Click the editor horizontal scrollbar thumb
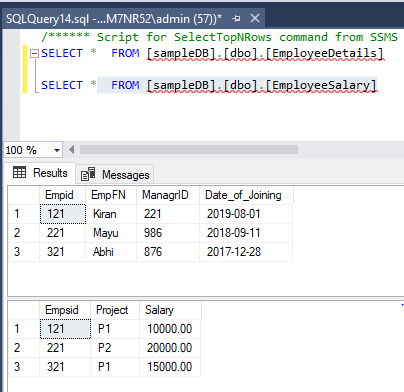404x392 pixels. (189, 150)
